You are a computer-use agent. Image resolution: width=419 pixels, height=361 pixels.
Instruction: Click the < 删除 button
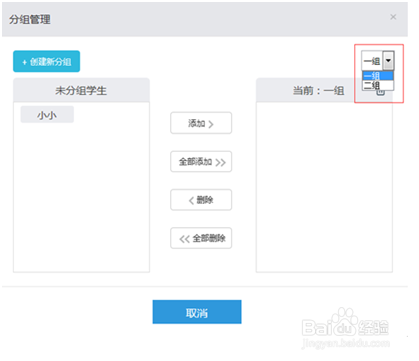(x=201, y=200)
